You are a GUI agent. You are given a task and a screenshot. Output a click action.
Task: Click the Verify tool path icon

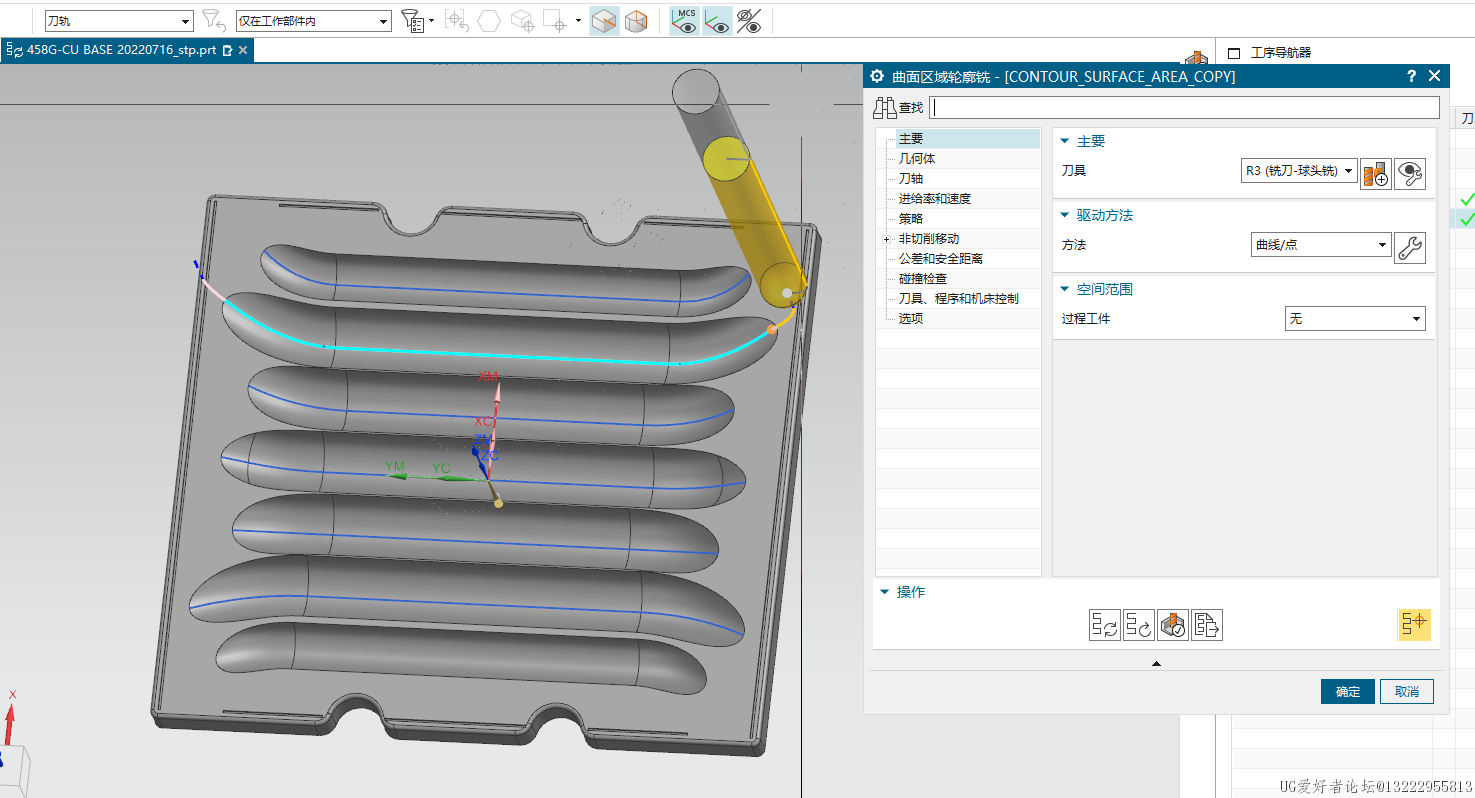coord(1173,625)
